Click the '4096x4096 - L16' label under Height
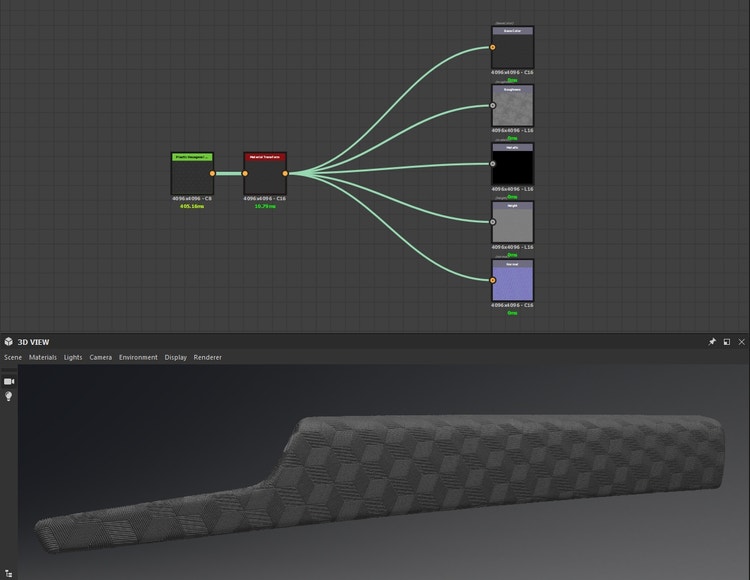 coord(512,247)
